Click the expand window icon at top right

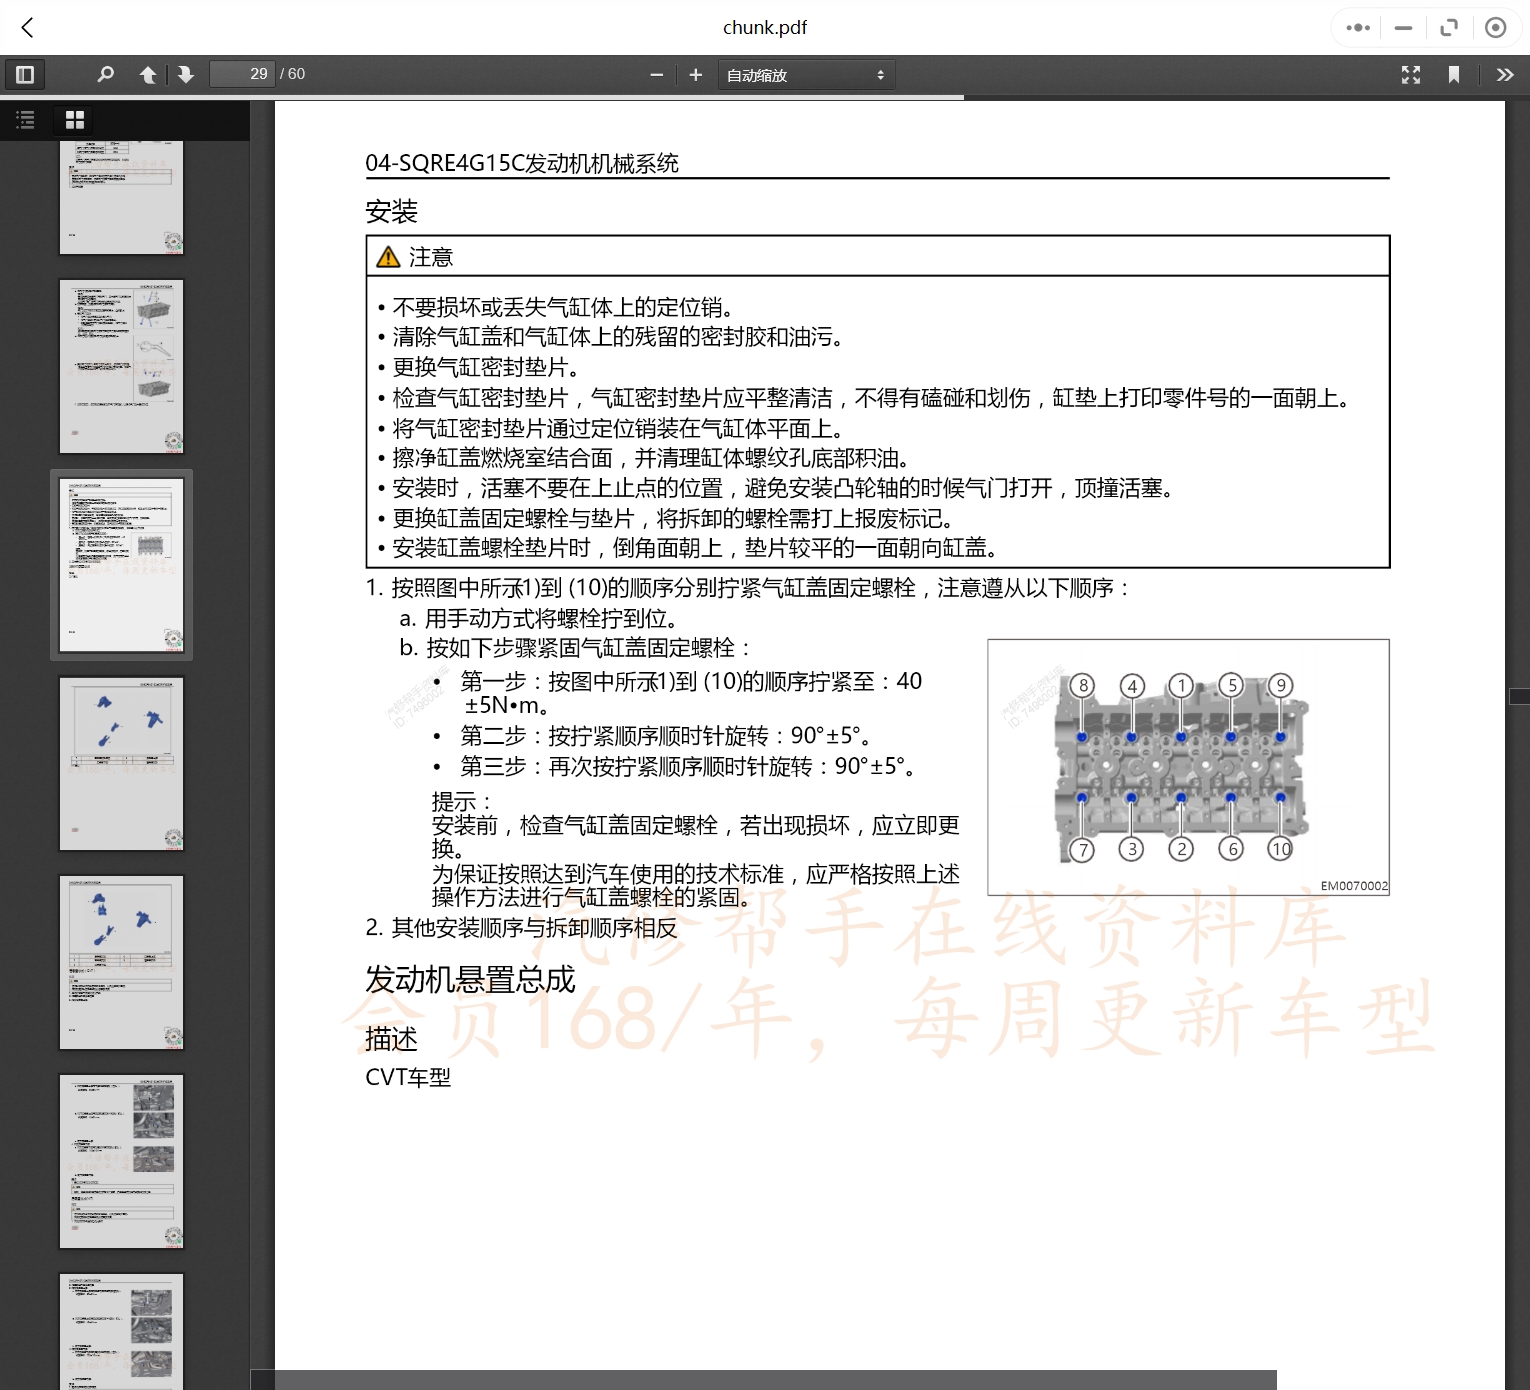point(1449,27)
